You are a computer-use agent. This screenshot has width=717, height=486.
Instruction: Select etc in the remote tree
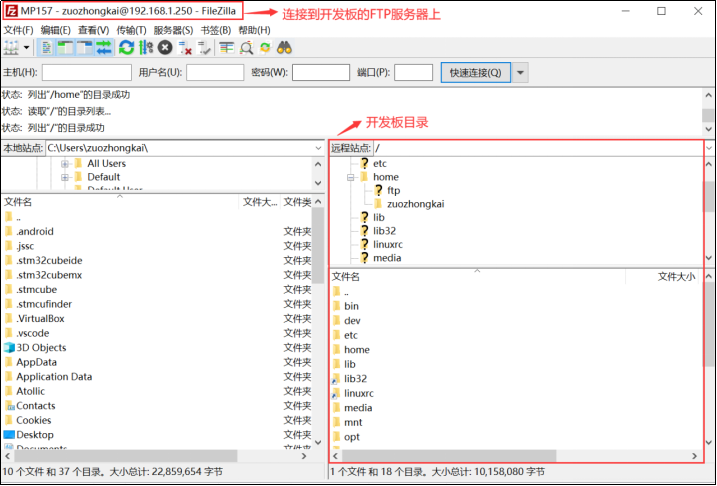380,164
